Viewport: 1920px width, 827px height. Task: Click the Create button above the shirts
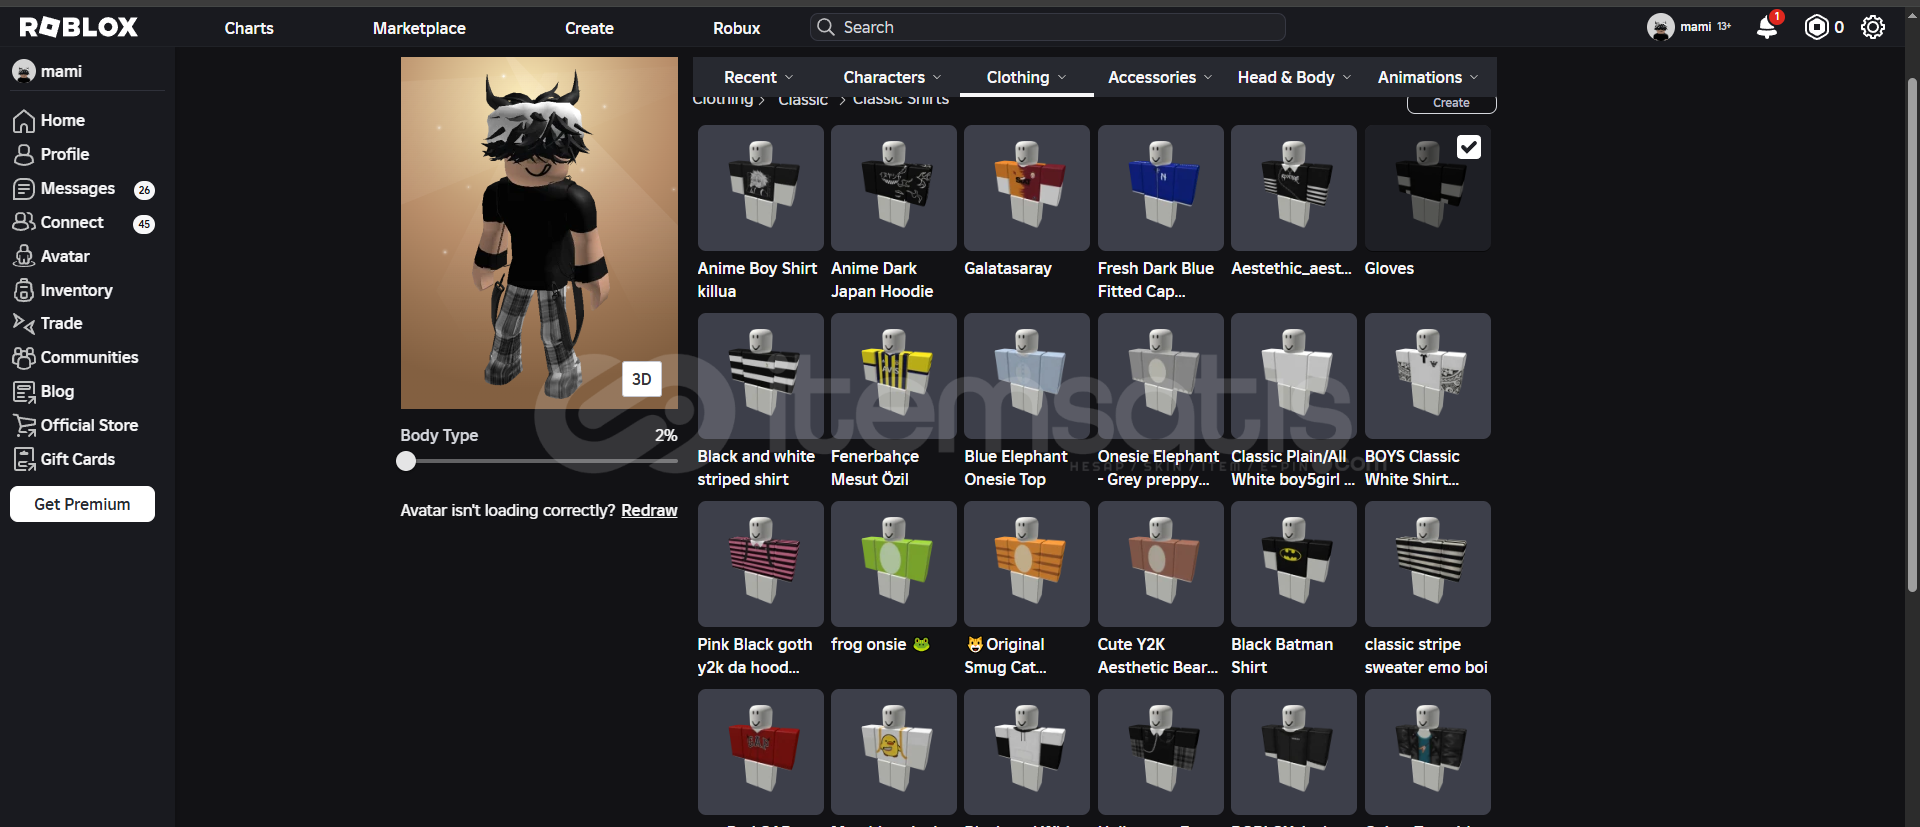point(1451,104)
